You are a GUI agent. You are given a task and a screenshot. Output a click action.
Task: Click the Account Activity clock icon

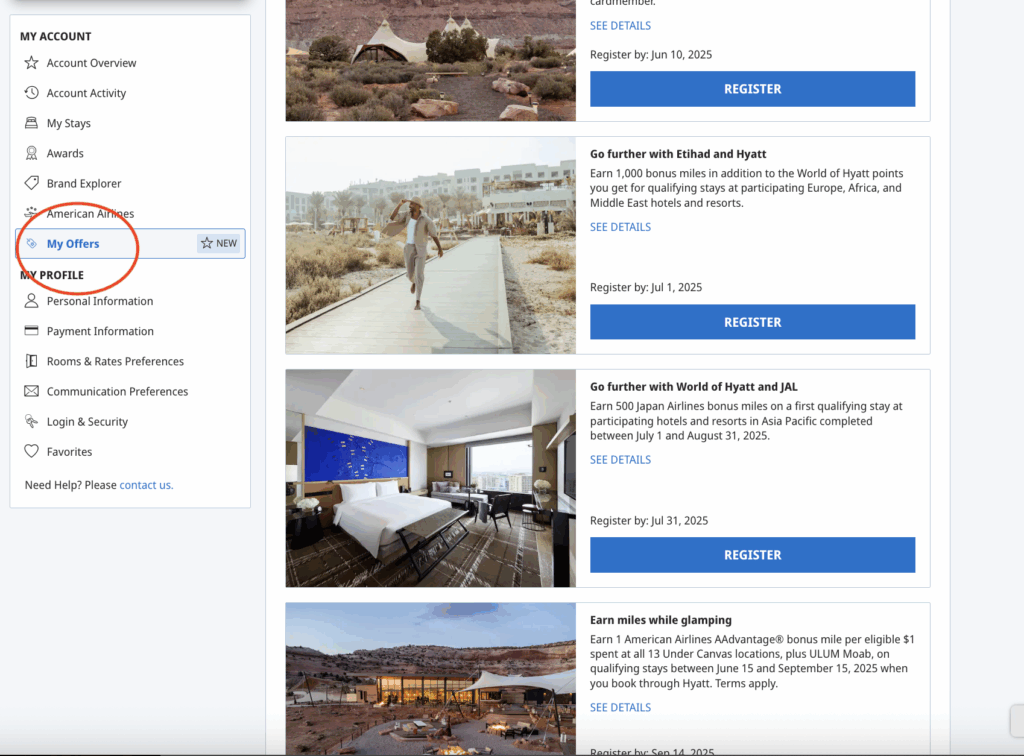(31, 93)
